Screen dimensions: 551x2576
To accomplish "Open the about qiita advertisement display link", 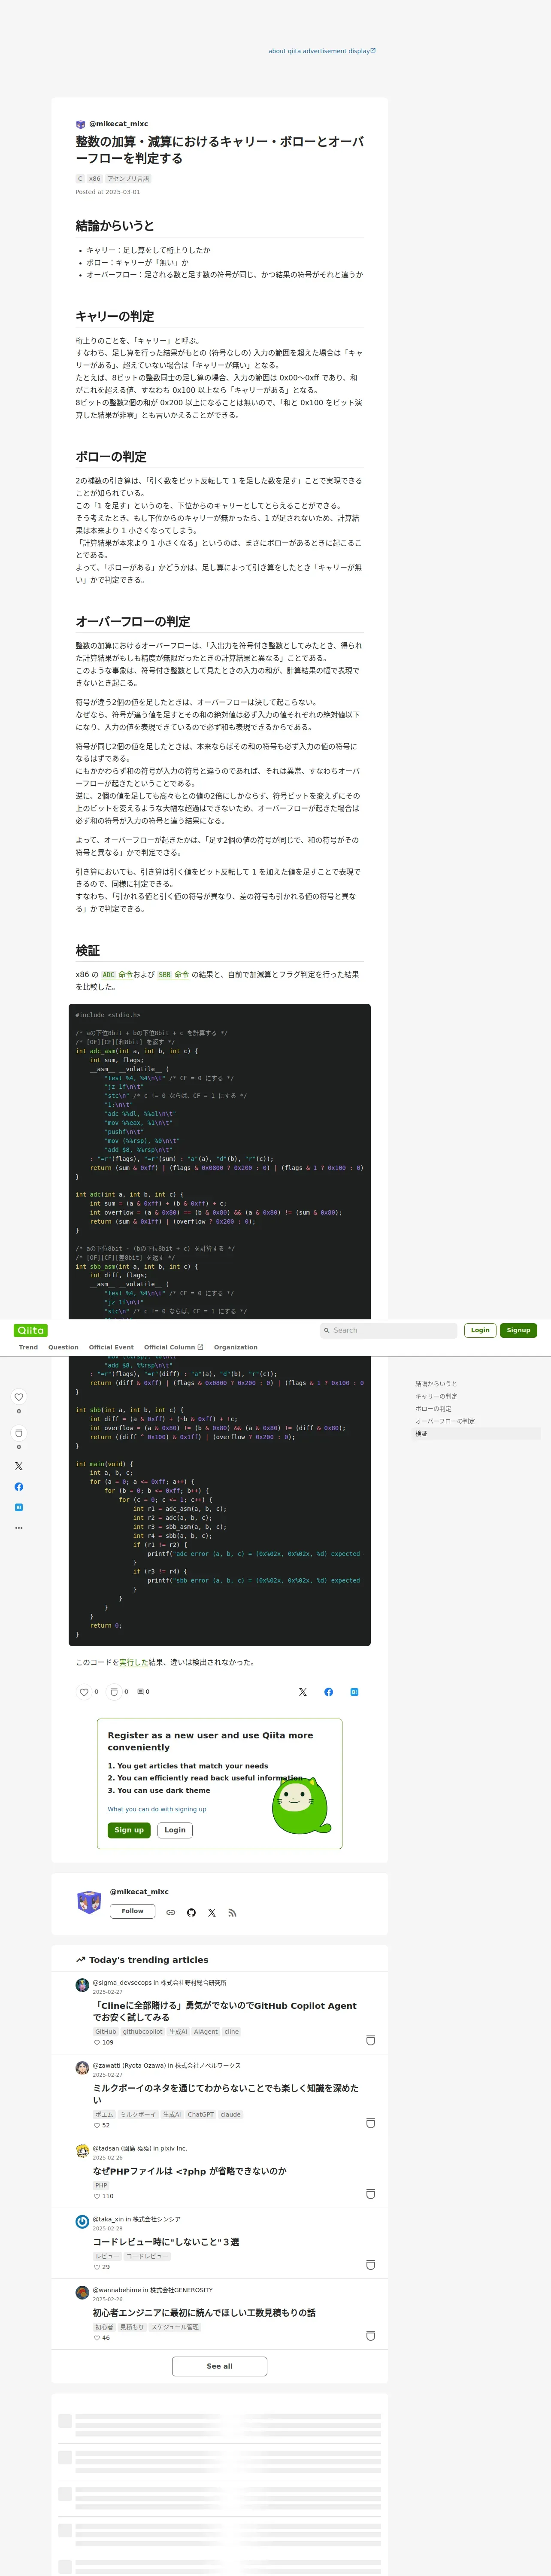I will (322, 51).
